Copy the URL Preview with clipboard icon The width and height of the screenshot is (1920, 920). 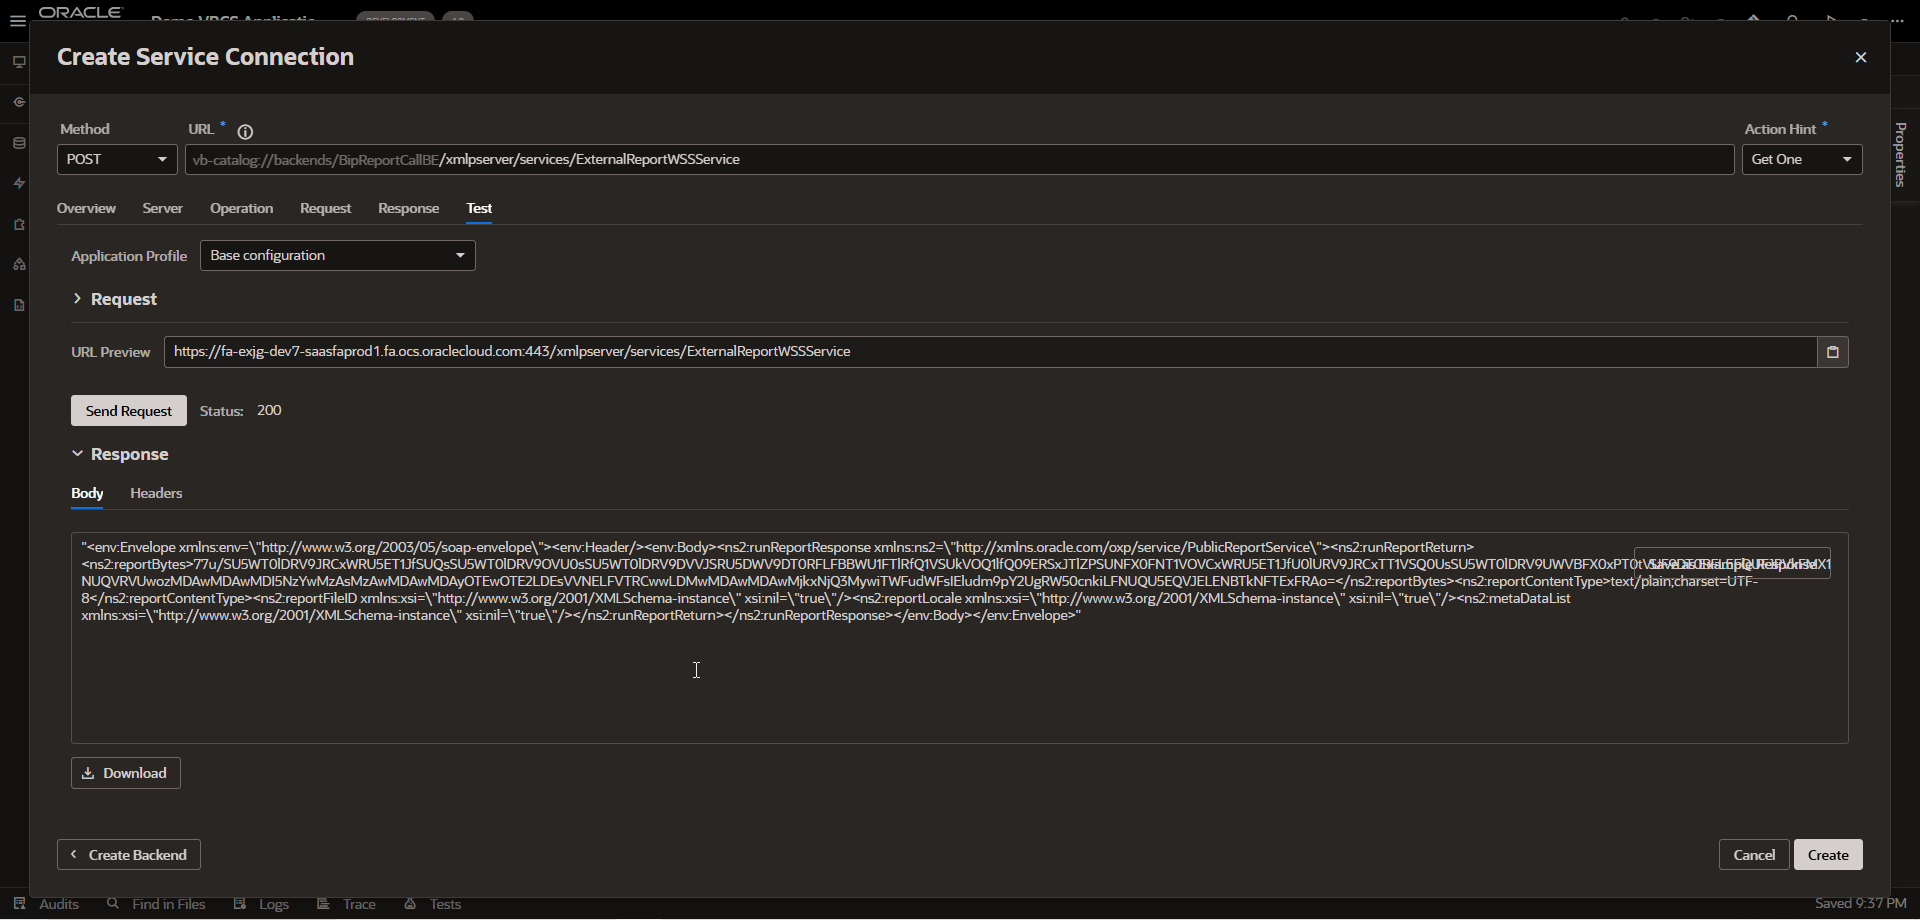coord(1832,352)
